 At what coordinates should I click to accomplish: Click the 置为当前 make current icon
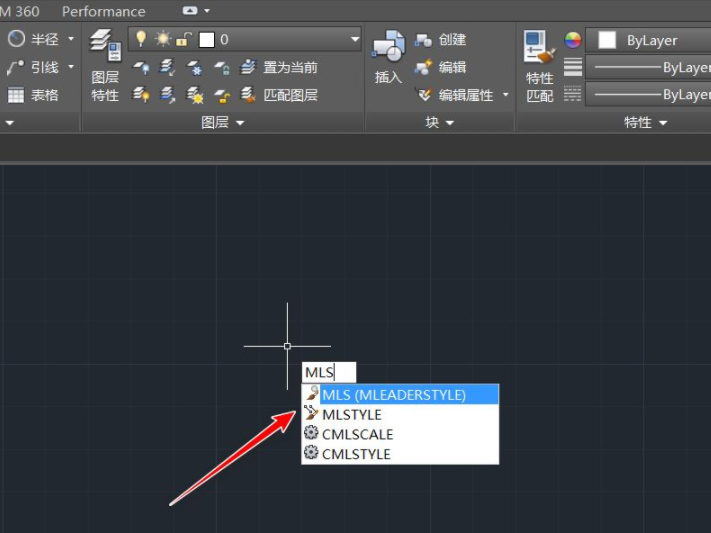[x=280, y=68]
